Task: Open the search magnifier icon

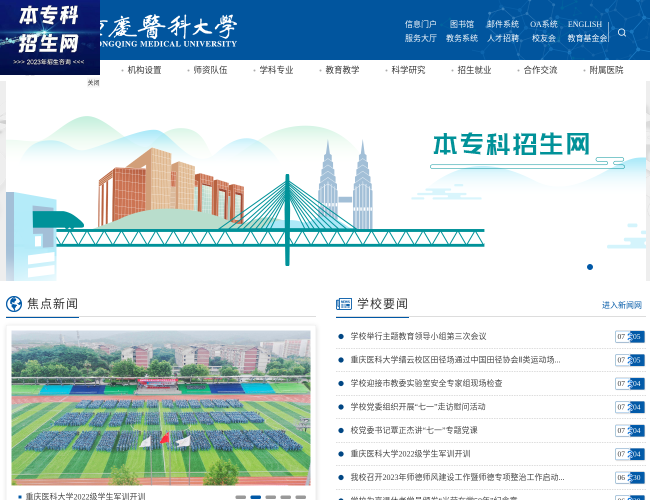Action: pyautogui.click(x=621, y=32)
